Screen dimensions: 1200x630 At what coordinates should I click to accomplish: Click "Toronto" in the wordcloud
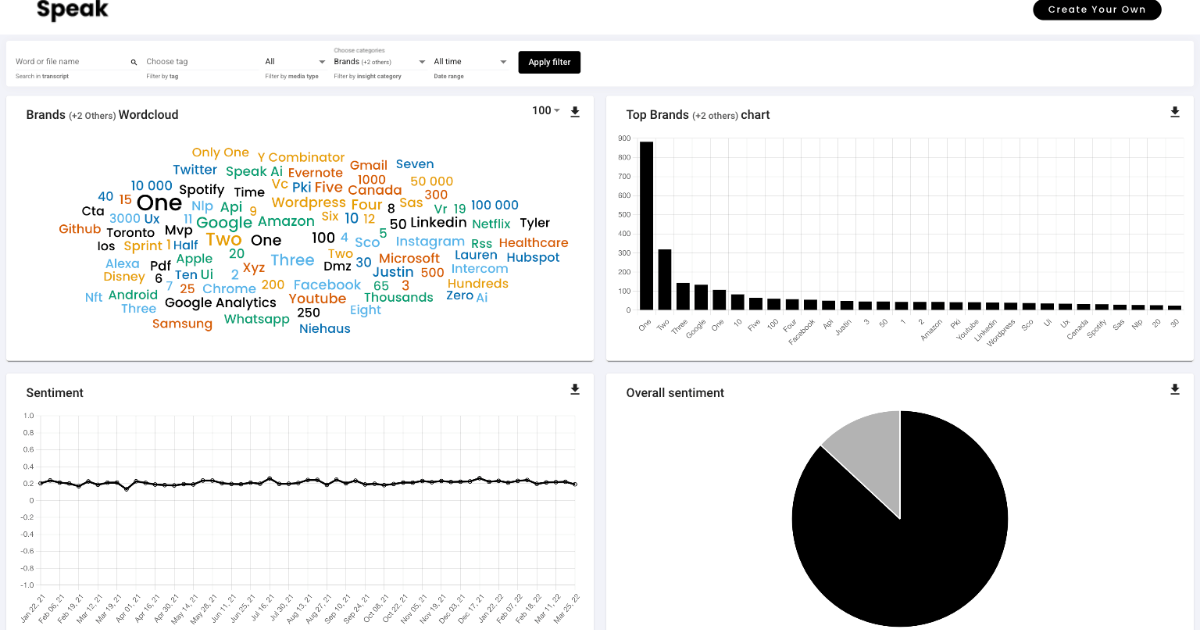(x=131, y=233)
